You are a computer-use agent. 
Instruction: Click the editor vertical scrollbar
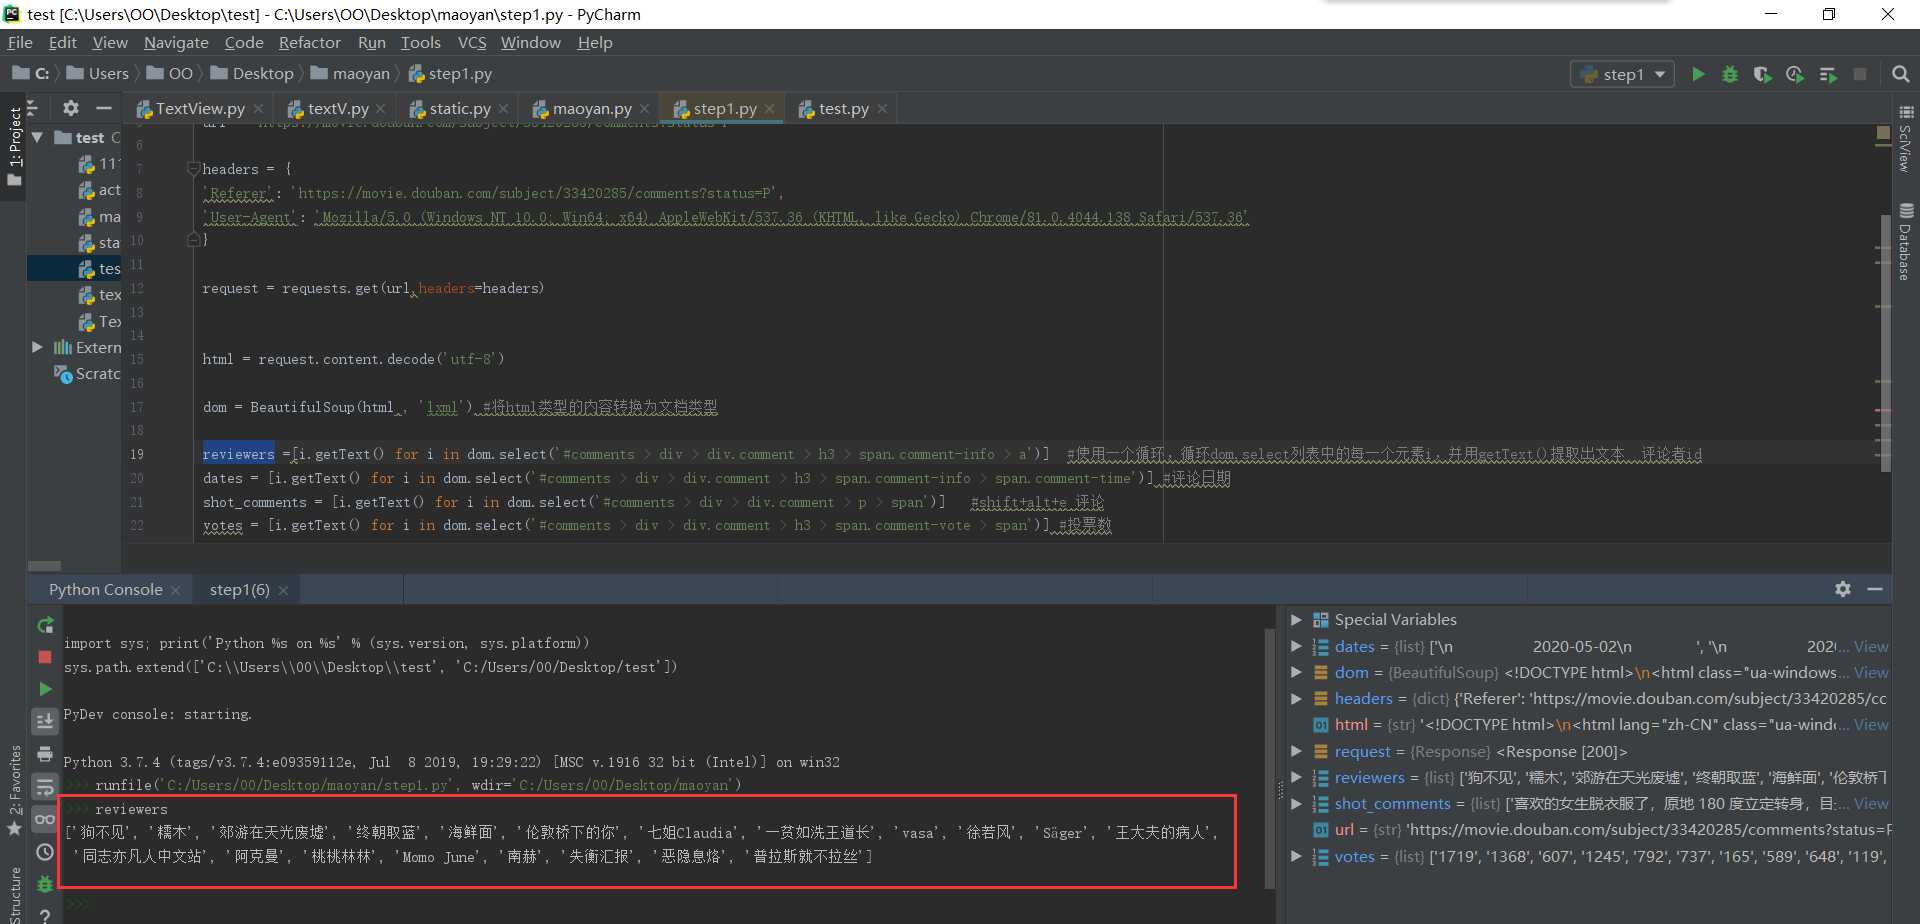(1886, 342)
